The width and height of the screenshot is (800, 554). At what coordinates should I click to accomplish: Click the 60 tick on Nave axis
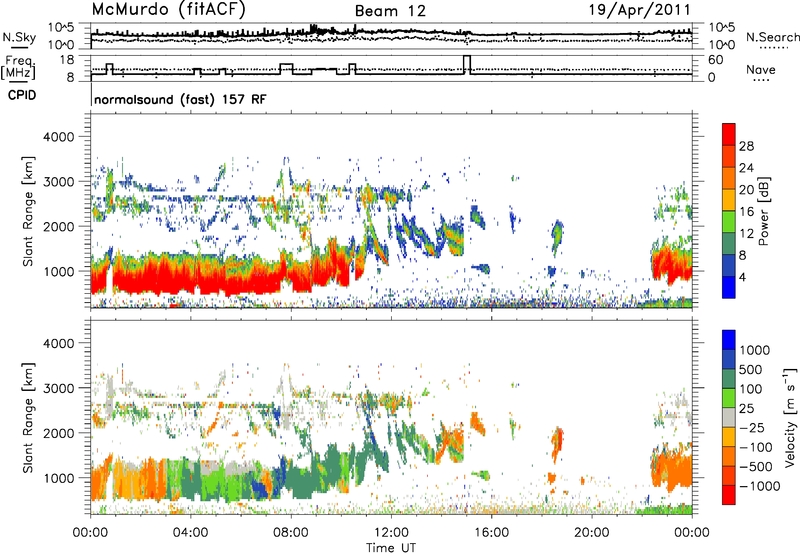715,60
